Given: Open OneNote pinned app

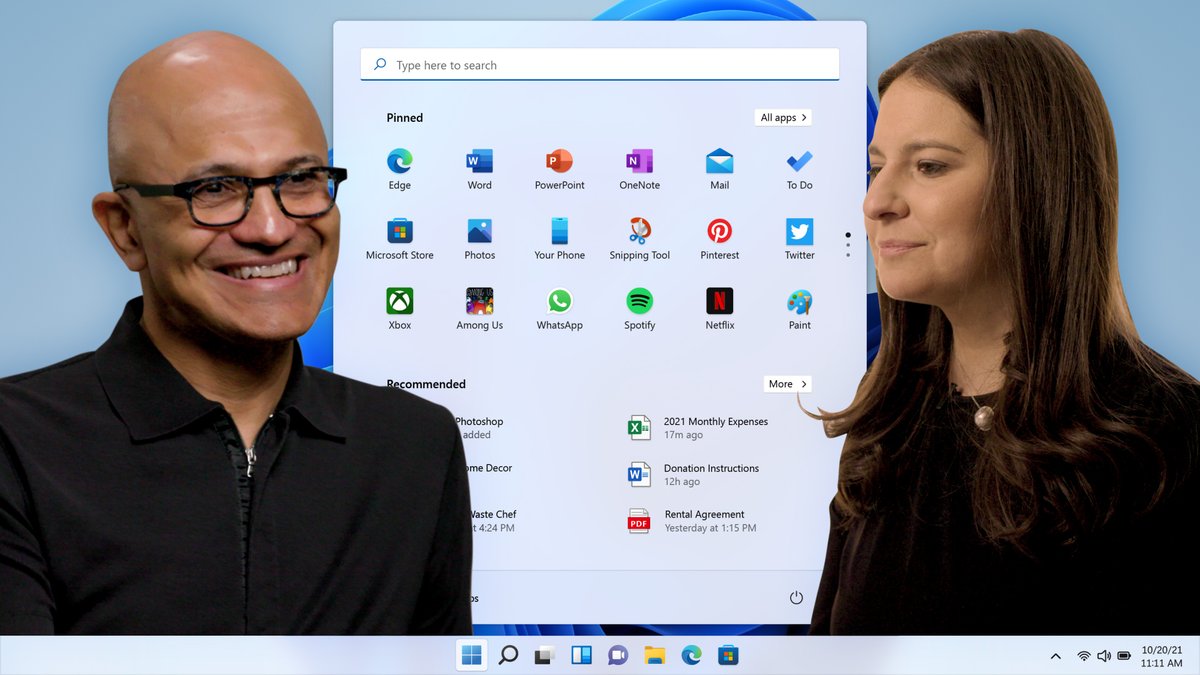Looking at the screenshot, I should [x=639, y=168].
